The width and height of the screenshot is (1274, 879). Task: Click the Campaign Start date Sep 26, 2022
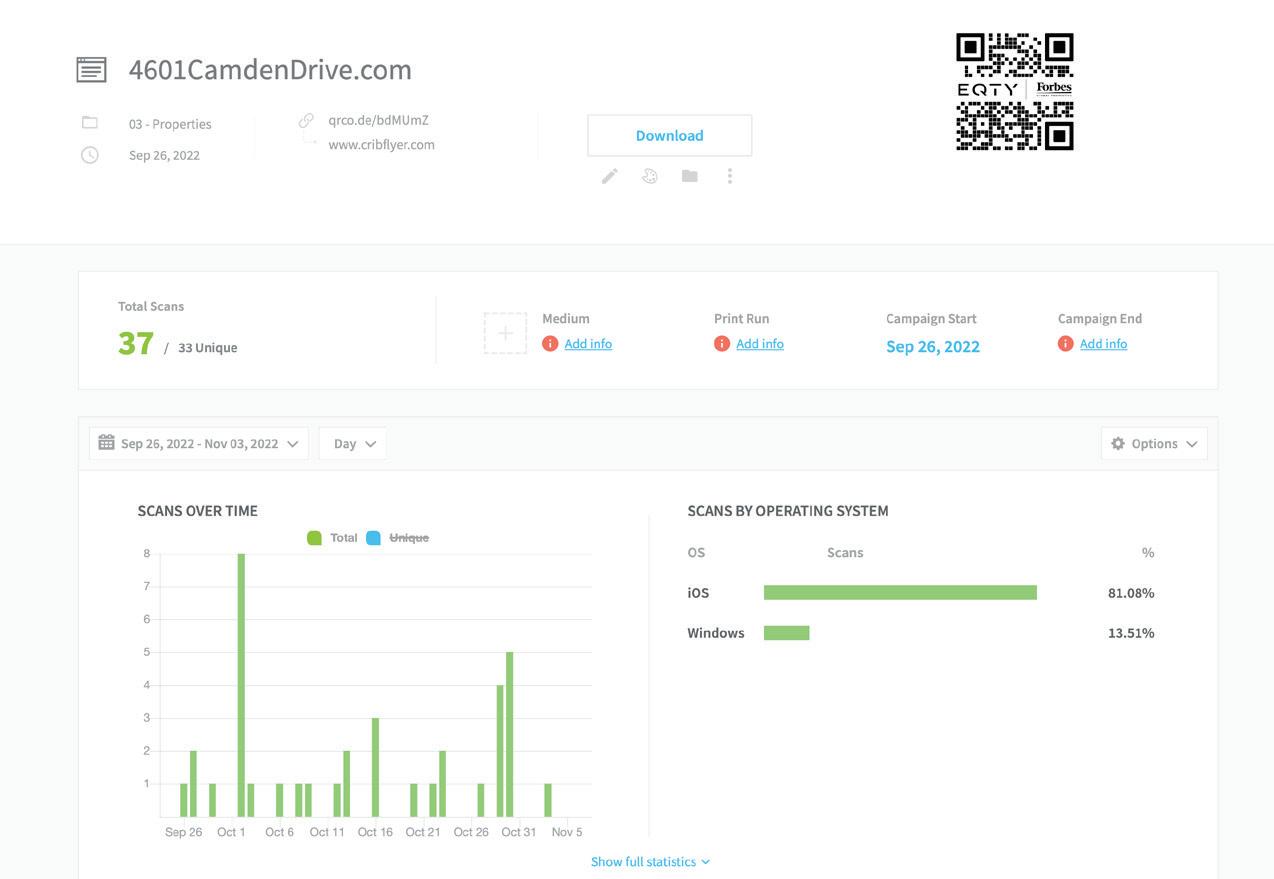click(933, 346)
